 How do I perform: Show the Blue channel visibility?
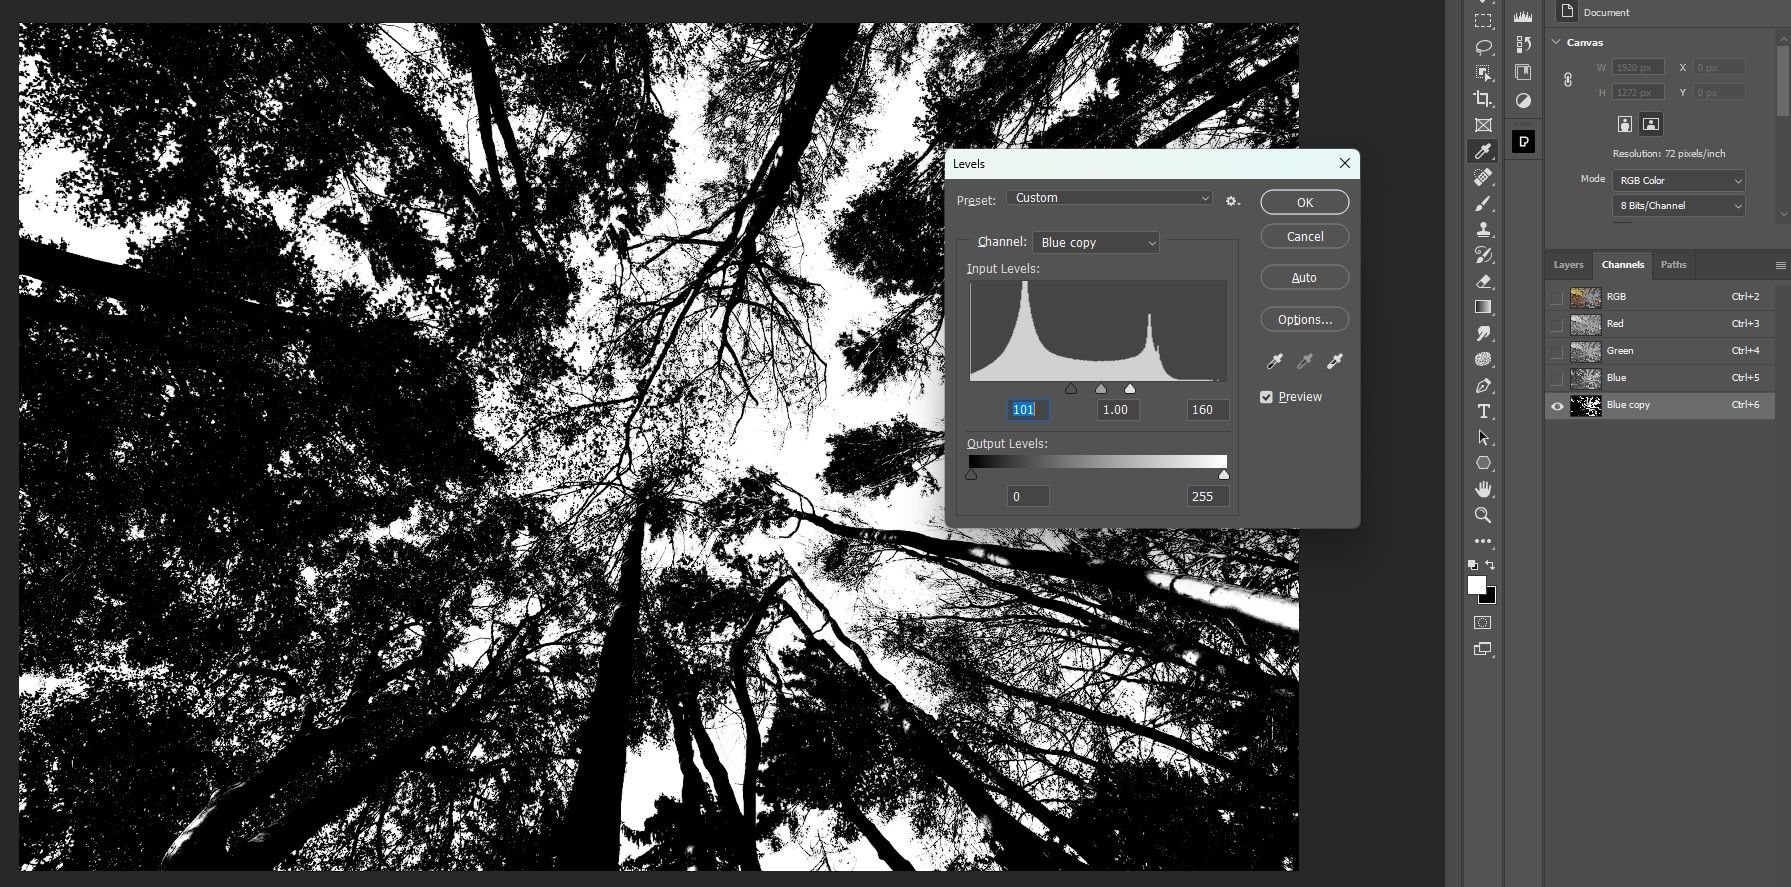point(1556,378)
